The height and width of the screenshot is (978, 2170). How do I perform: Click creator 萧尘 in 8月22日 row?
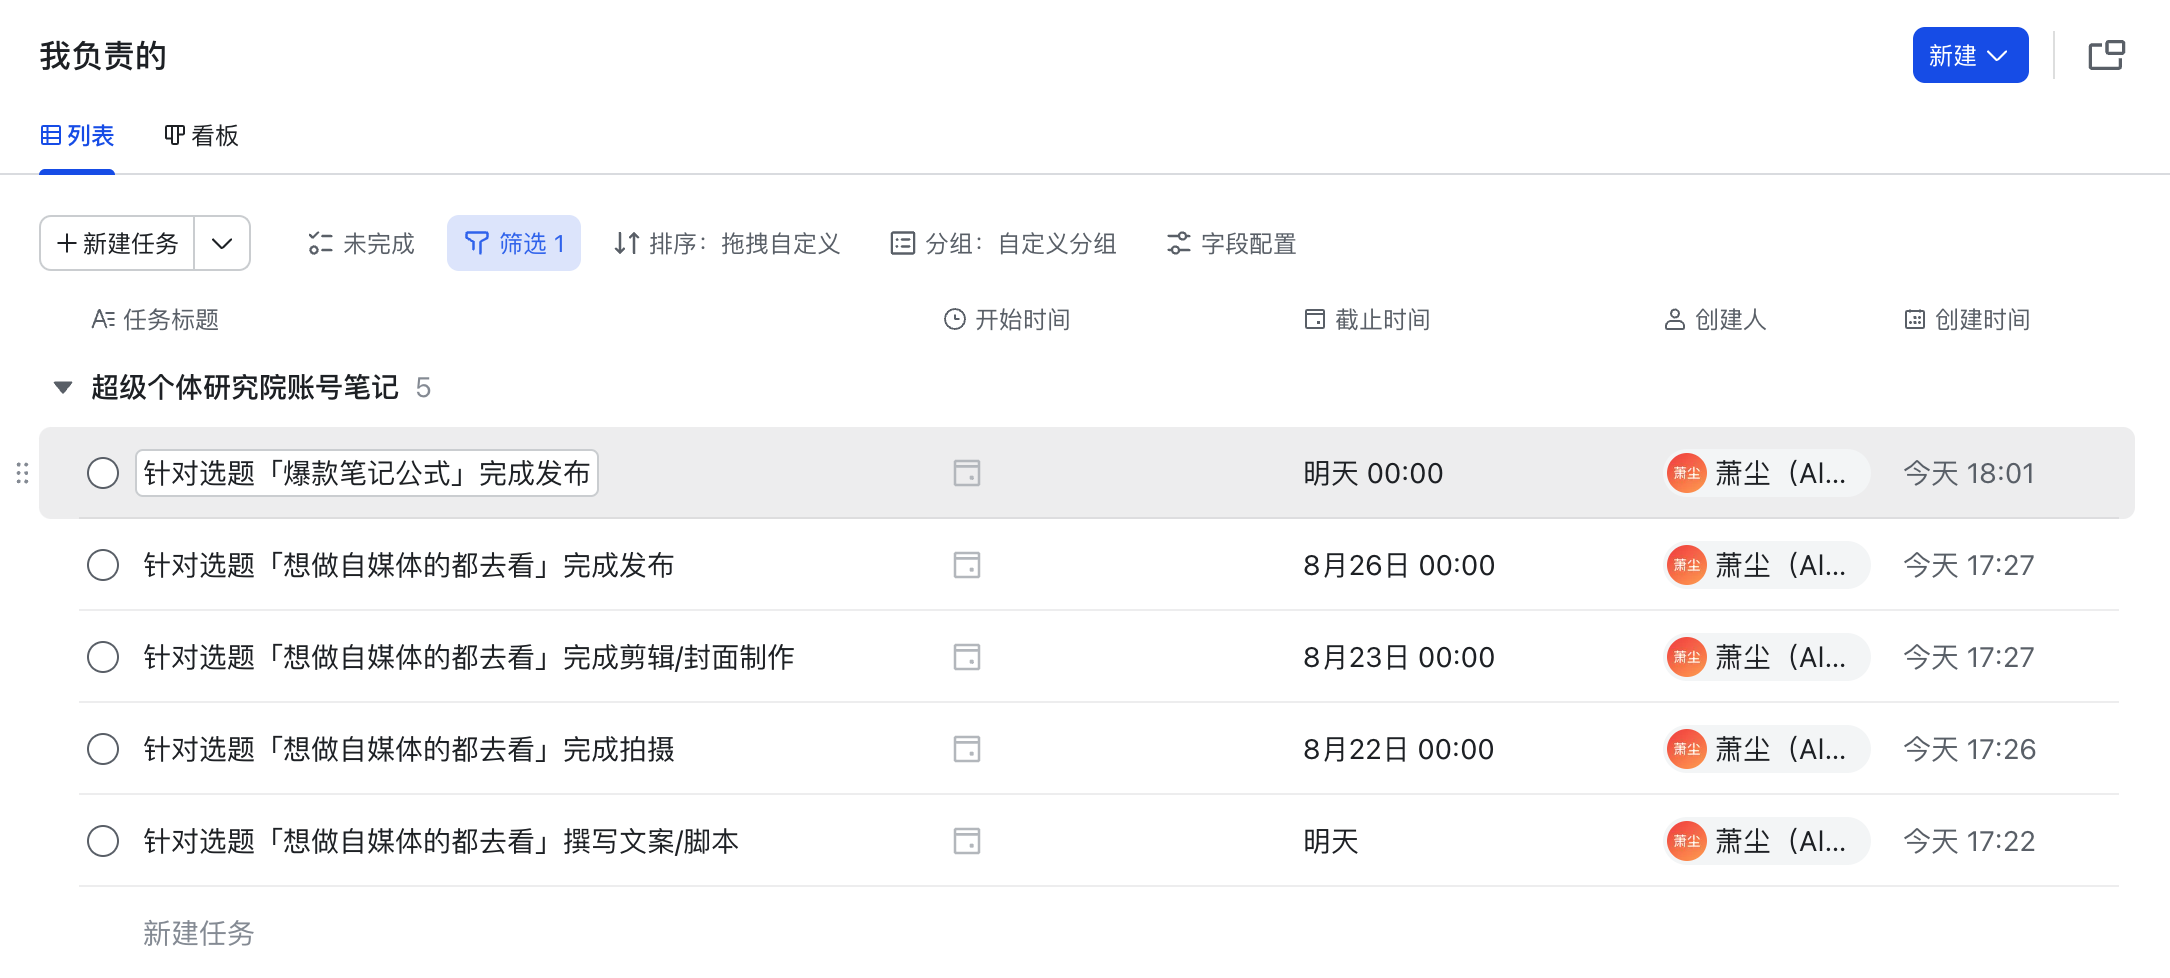click(1766, 749)
